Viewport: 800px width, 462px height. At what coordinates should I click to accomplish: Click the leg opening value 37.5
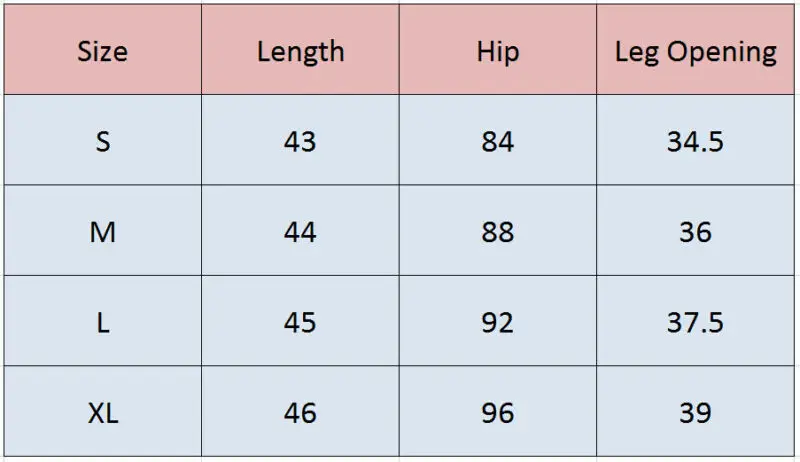coord(695,322)
